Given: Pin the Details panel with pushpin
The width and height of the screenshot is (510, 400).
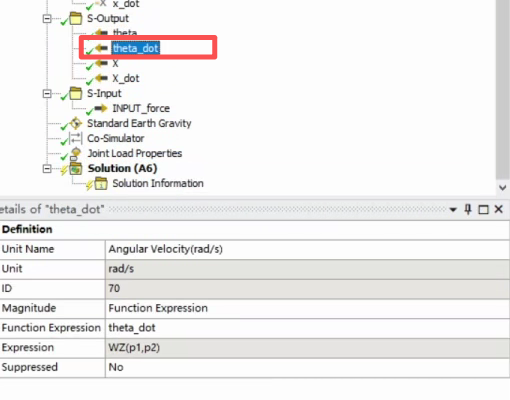Looking at the screenshot, I should tap(468, 209).
